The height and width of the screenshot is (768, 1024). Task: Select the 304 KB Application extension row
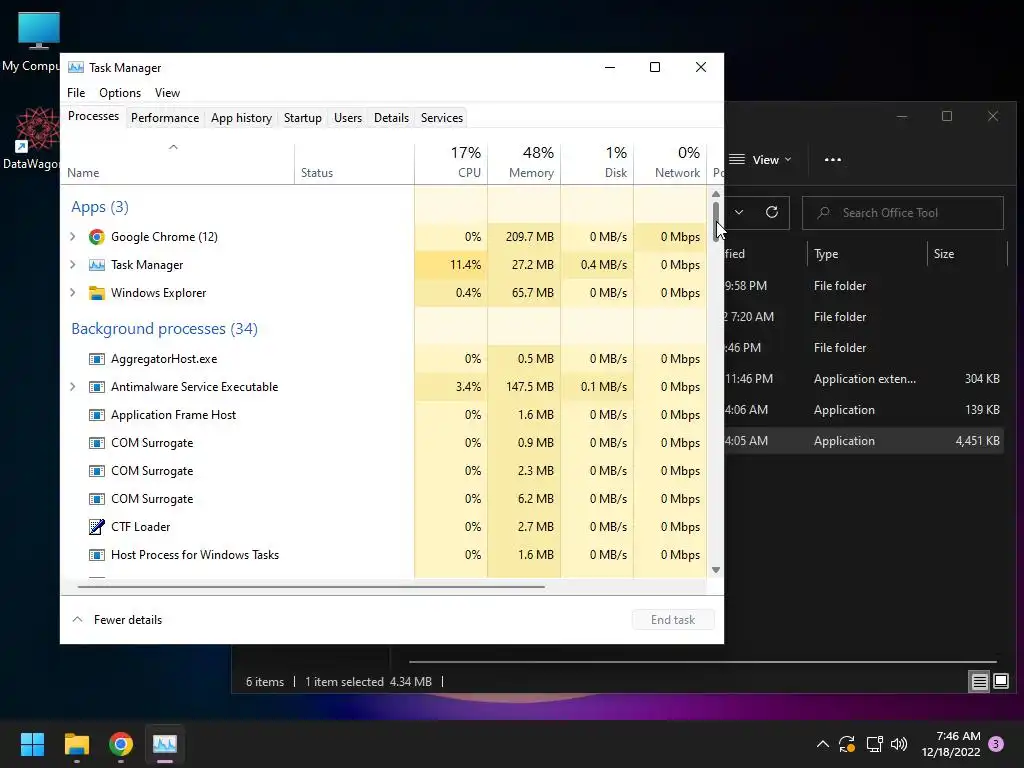(864, 379)
